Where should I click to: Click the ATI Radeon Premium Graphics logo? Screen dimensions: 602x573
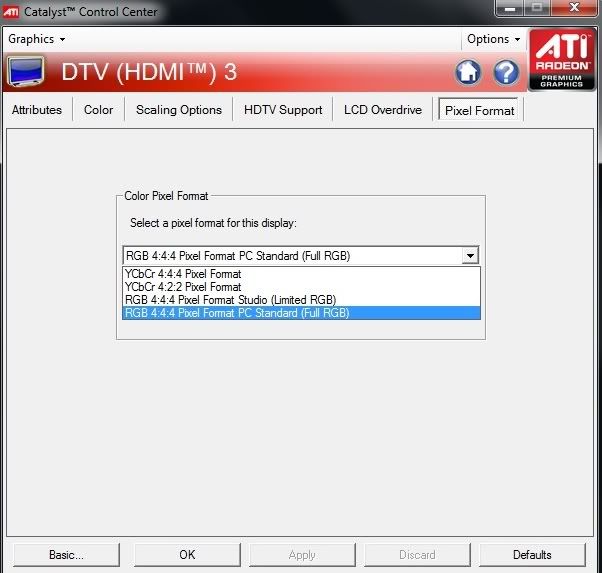[562, 60]
